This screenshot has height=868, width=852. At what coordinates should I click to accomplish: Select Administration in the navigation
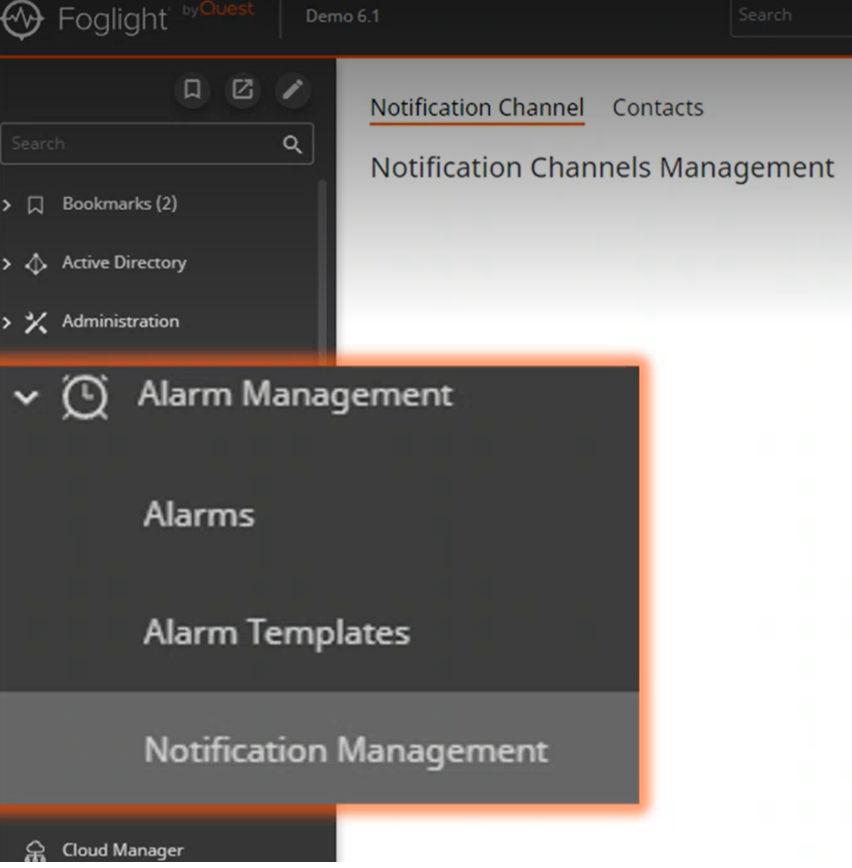121,321
